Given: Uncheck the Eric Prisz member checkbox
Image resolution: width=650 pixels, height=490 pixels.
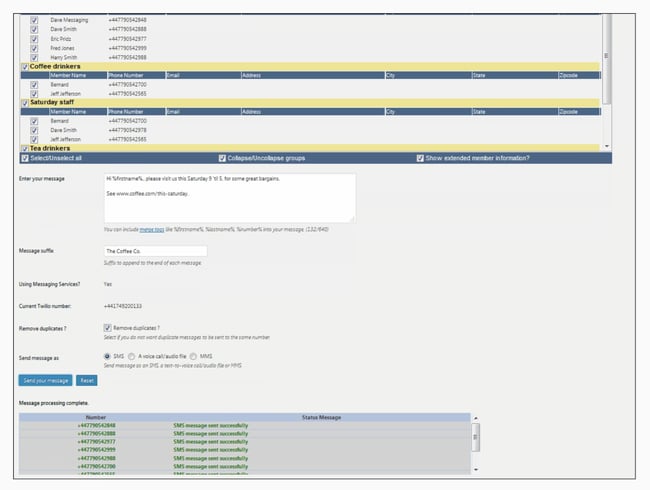Looking at the screenshot, I should point(34,39).
